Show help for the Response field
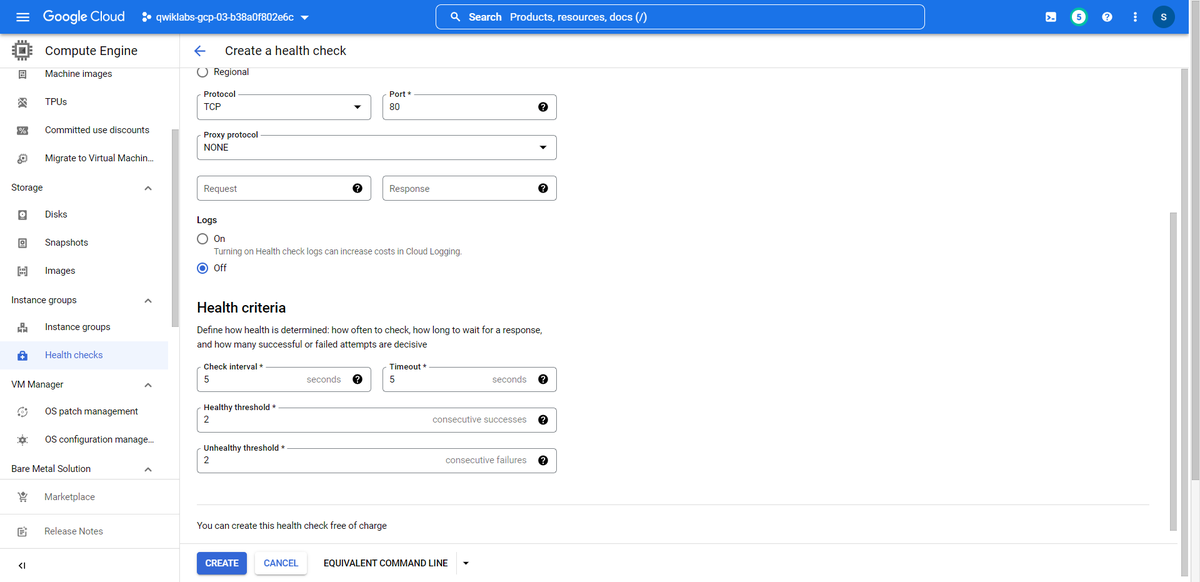1200x582 pixels. tap(542, 188)
